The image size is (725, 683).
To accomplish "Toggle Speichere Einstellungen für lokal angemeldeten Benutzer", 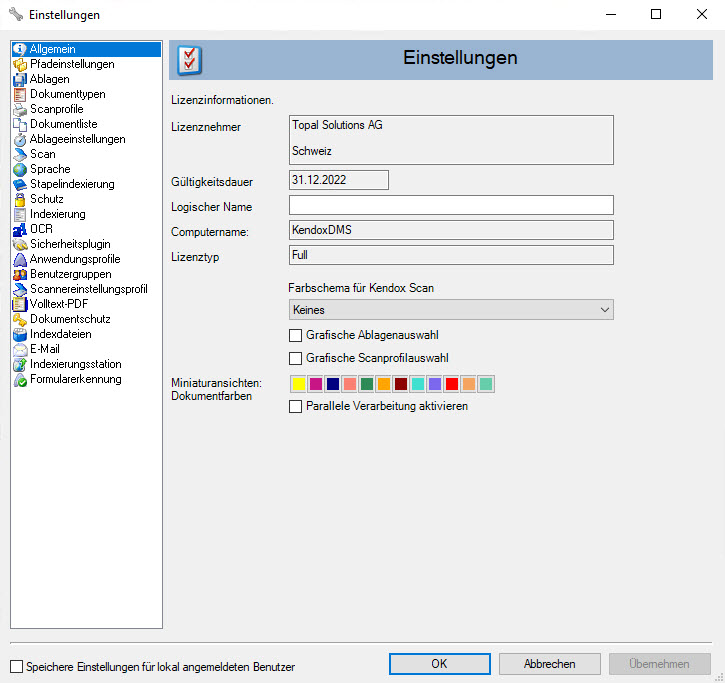I will (16, 666).
